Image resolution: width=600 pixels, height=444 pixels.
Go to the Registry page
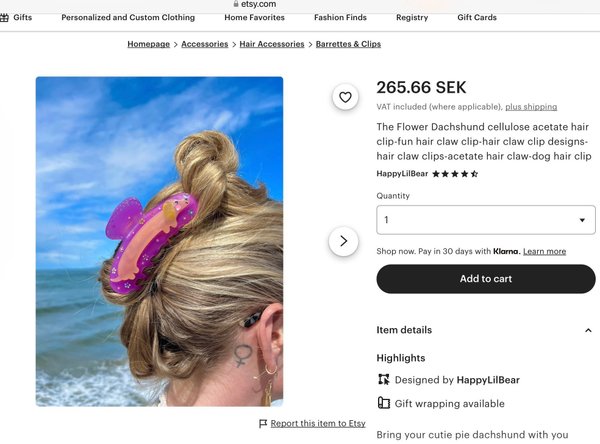tap(412, 18)
